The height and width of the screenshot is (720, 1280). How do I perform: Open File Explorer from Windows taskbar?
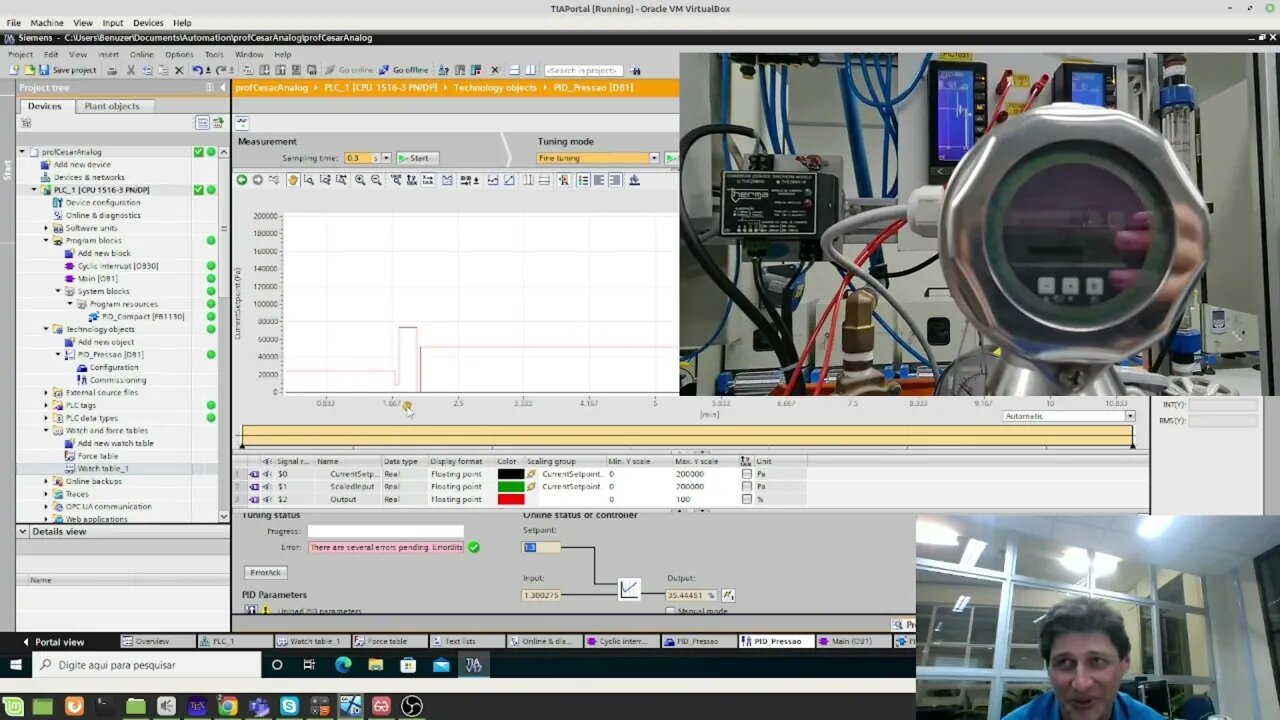point(376,664)
